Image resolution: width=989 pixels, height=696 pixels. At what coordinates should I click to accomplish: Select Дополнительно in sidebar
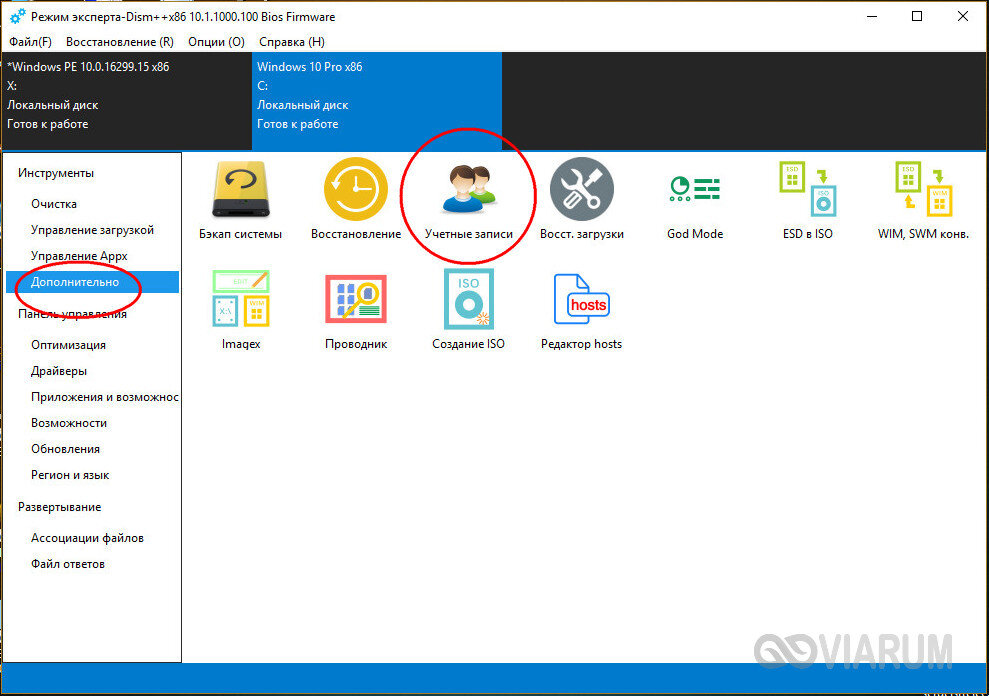93,281
